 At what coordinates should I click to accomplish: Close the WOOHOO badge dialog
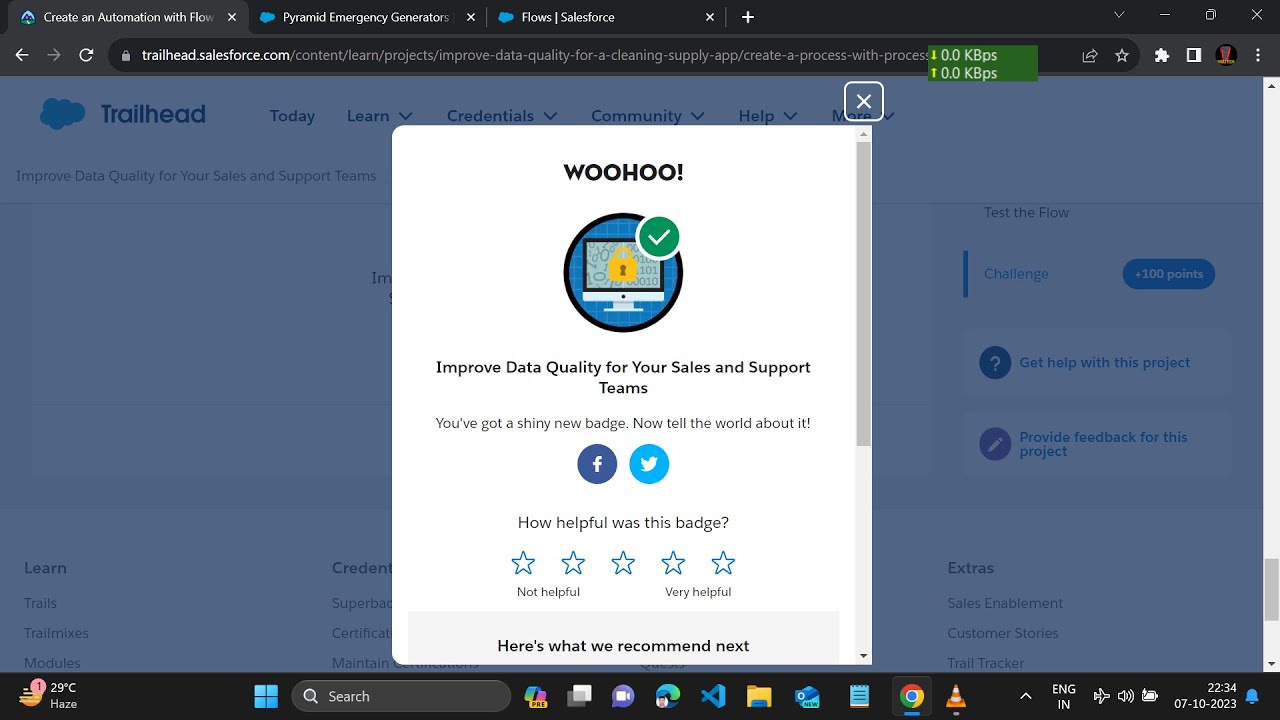864,101
